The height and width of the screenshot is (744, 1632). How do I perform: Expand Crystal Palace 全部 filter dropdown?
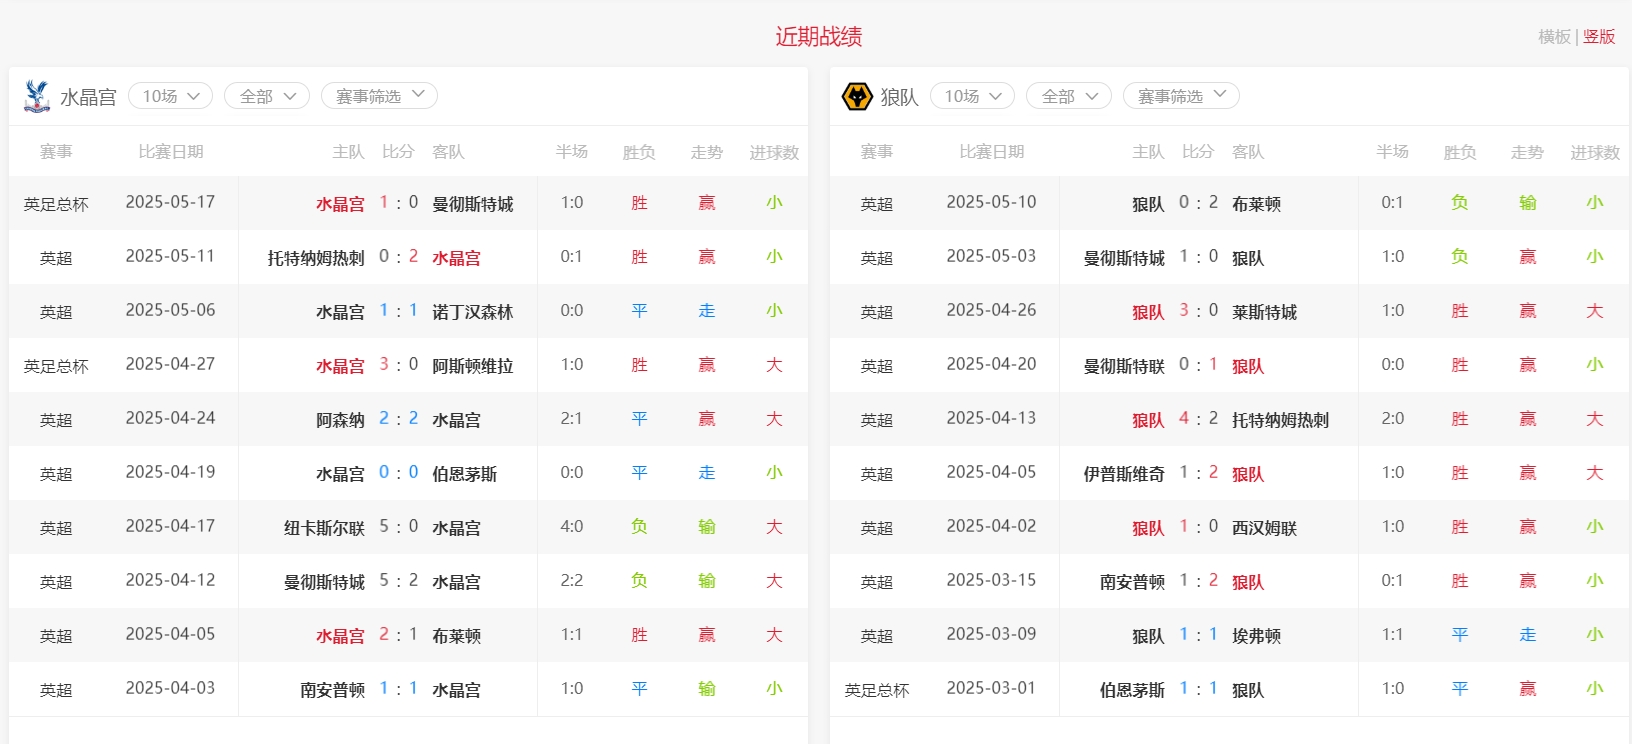(x=267, y=96)
